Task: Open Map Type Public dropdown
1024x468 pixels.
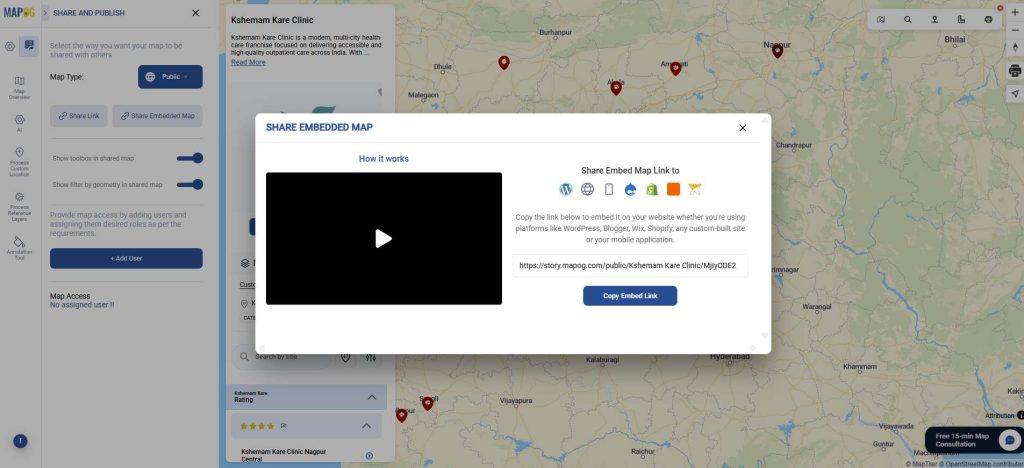Action: click(170, 76)
